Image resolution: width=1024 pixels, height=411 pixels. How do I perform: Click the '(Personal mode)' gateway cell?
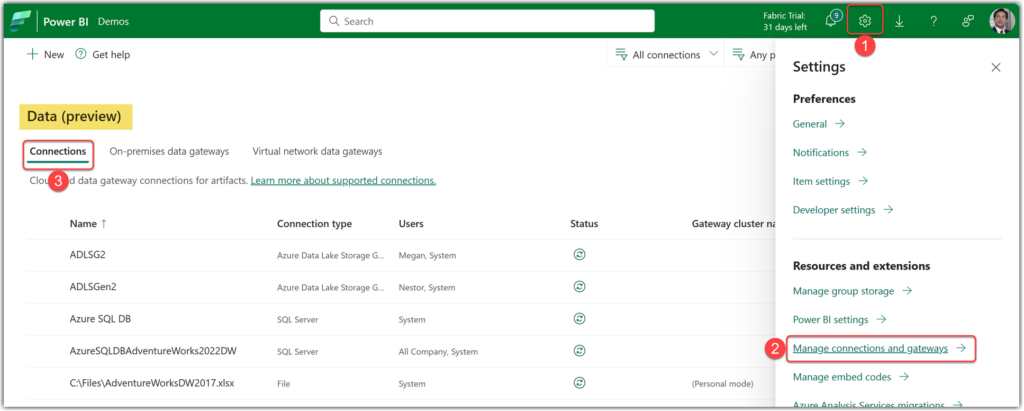click(x=722, y=384)
